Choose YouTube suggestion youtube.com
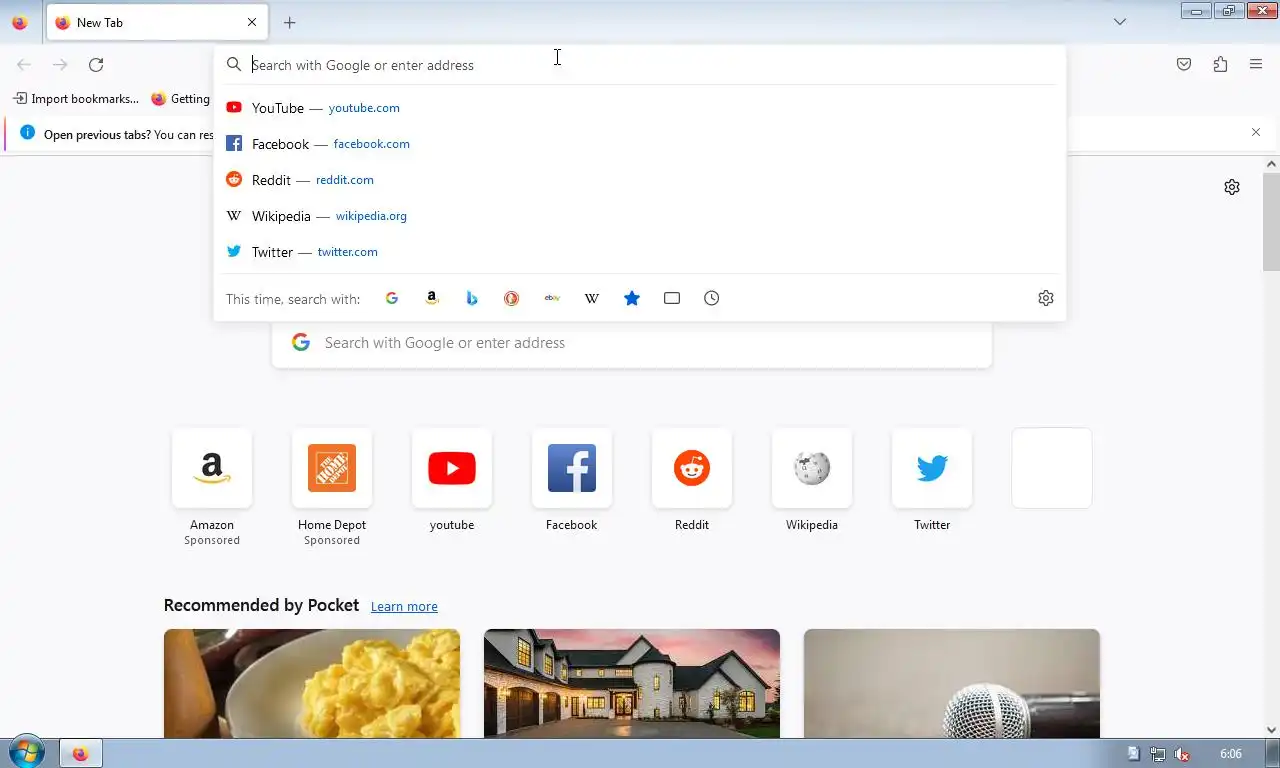1280x768 pixels. [640, 108]
